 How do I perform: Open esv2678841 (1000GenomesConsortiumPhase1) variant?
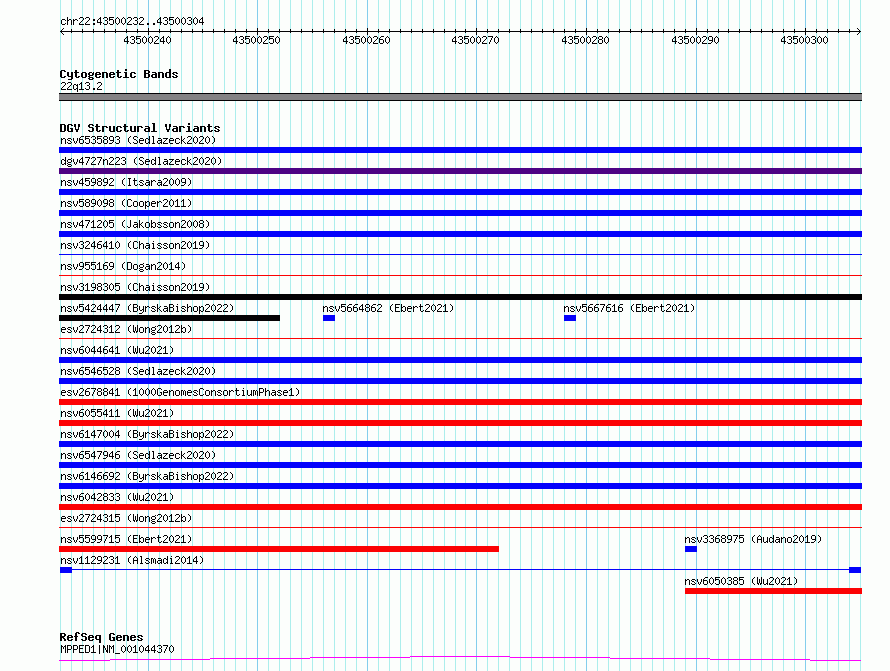click(x=180, y=392)
